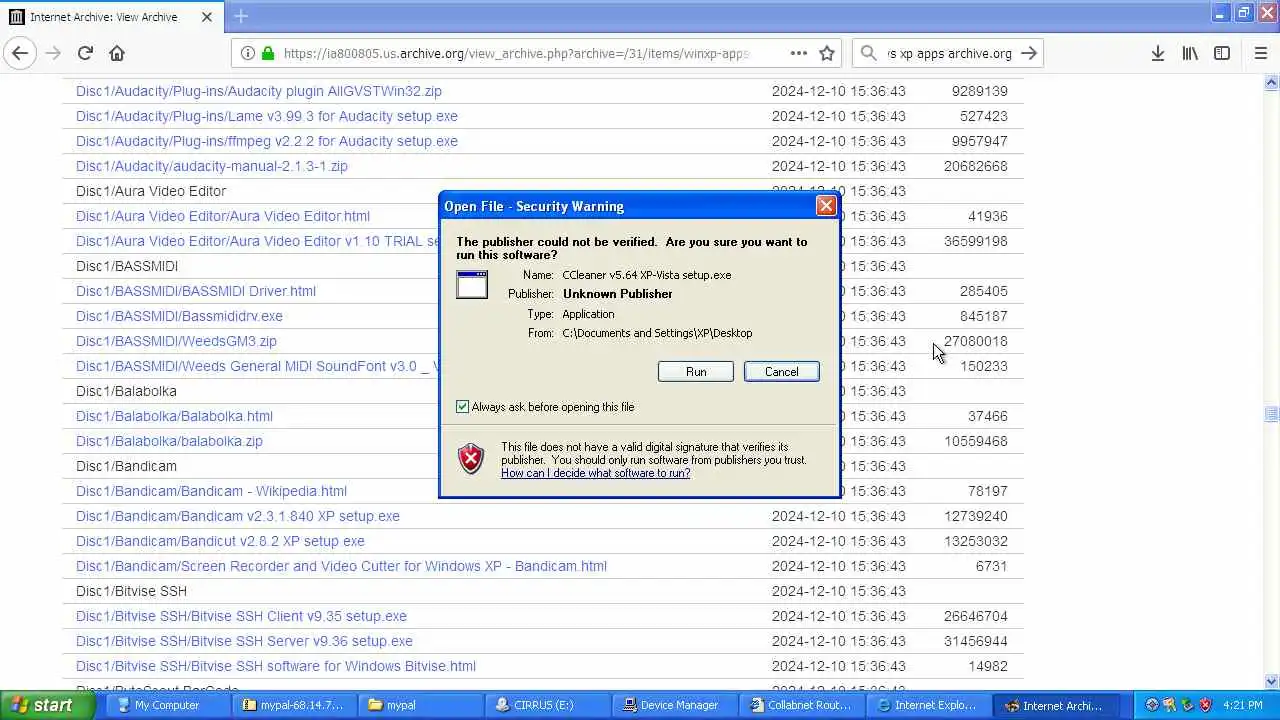The width and height of the screenshot is (1280, 720).
Task: Open Lame v3.99.3 for Audacity setup.exe link
Action: (267, 116)
